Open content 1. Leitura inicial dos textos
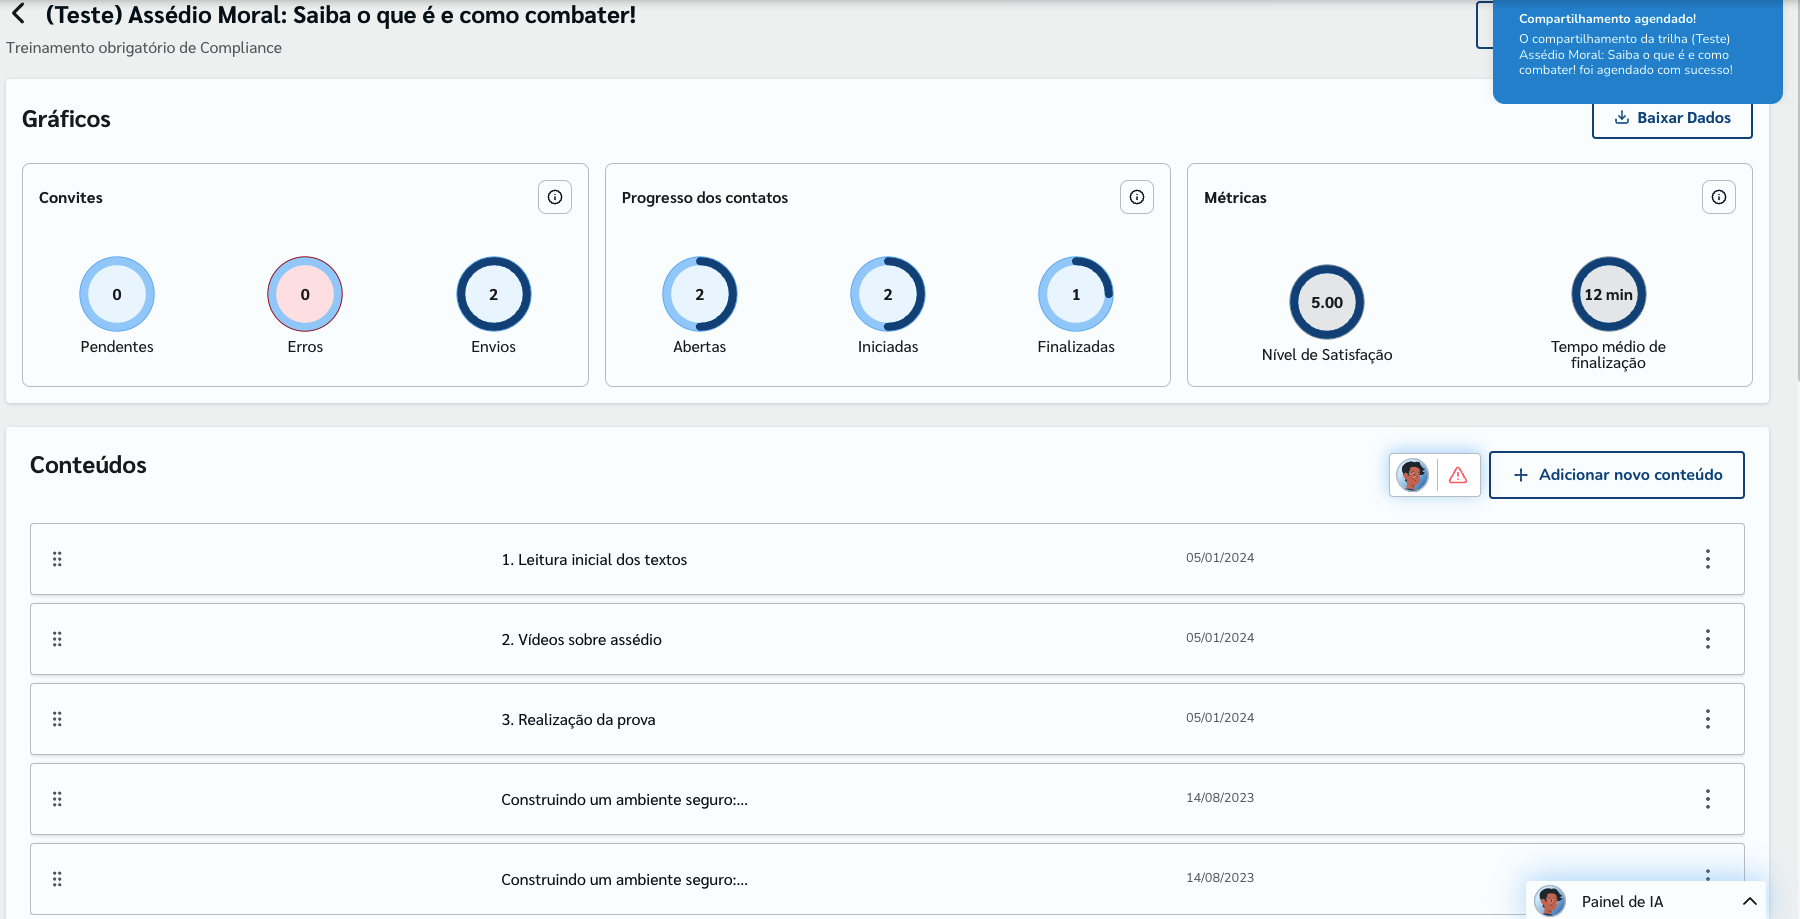This screenshot has width=1800, height=919. coord(594,560)
